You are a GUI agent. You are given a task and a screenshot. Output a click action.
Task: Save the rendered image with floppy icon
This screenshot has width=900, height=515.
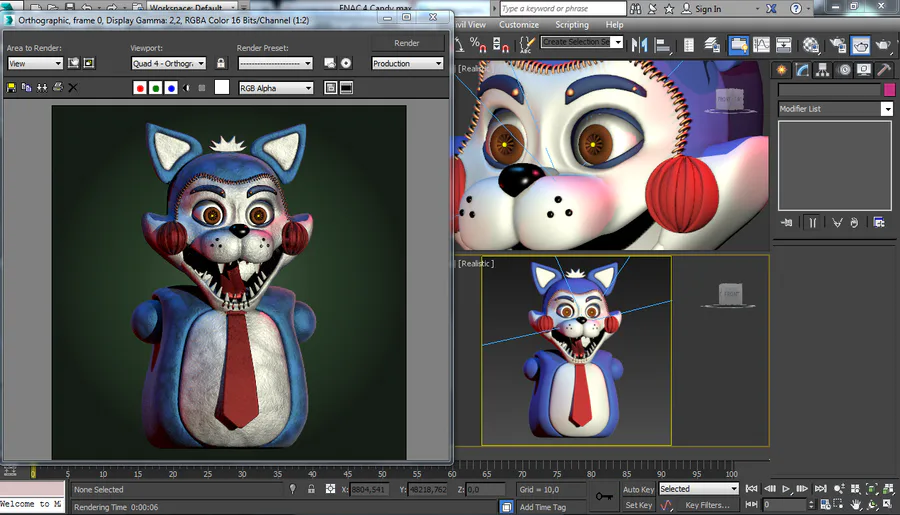11,87
